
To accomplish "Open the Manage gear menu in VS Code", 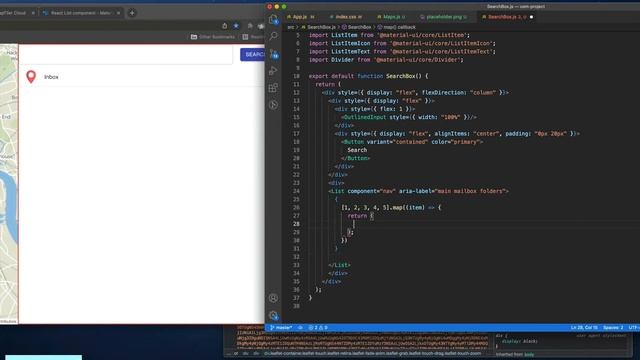I will (x=273, y=316).
